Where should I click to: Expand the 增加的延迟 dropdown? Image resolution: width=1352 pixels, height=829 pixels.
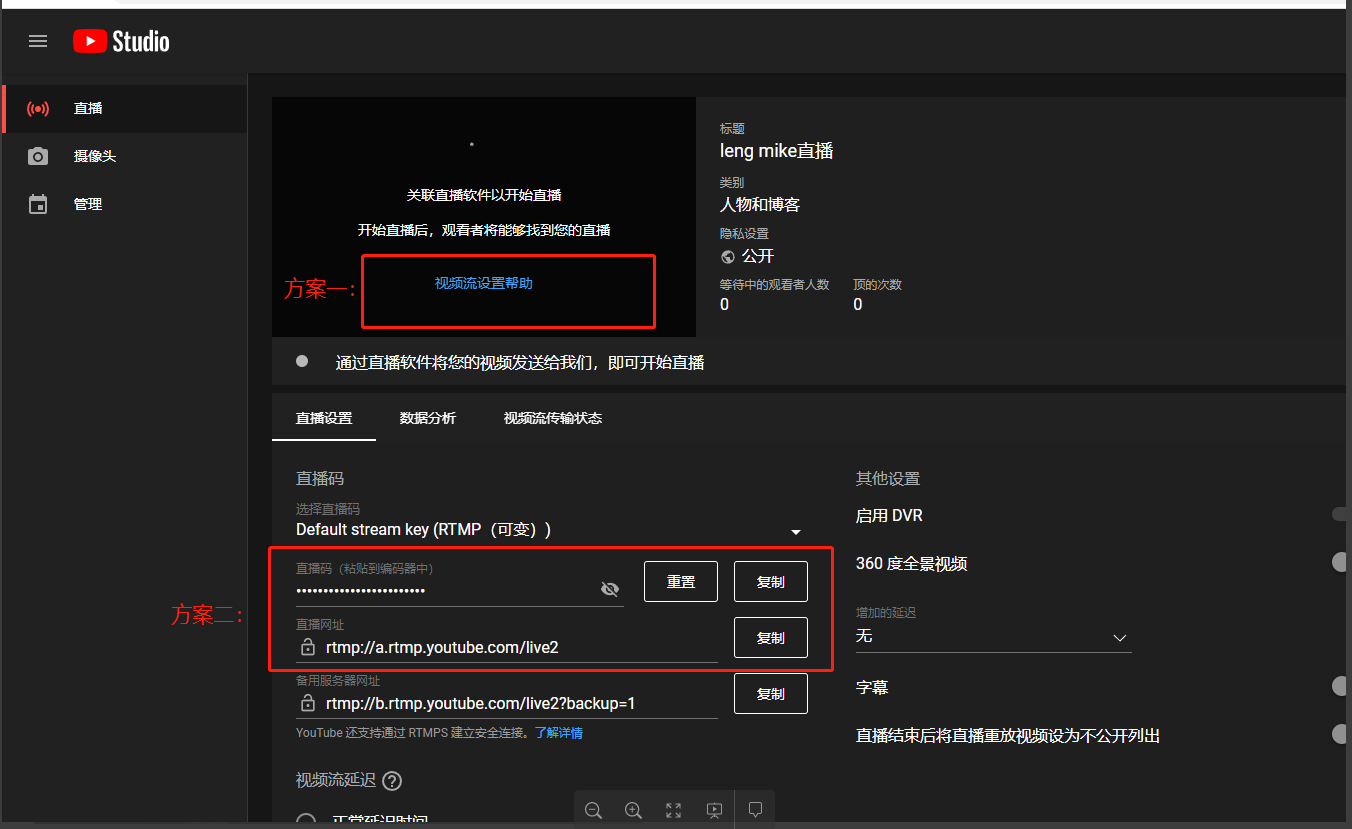pos(994,637)
